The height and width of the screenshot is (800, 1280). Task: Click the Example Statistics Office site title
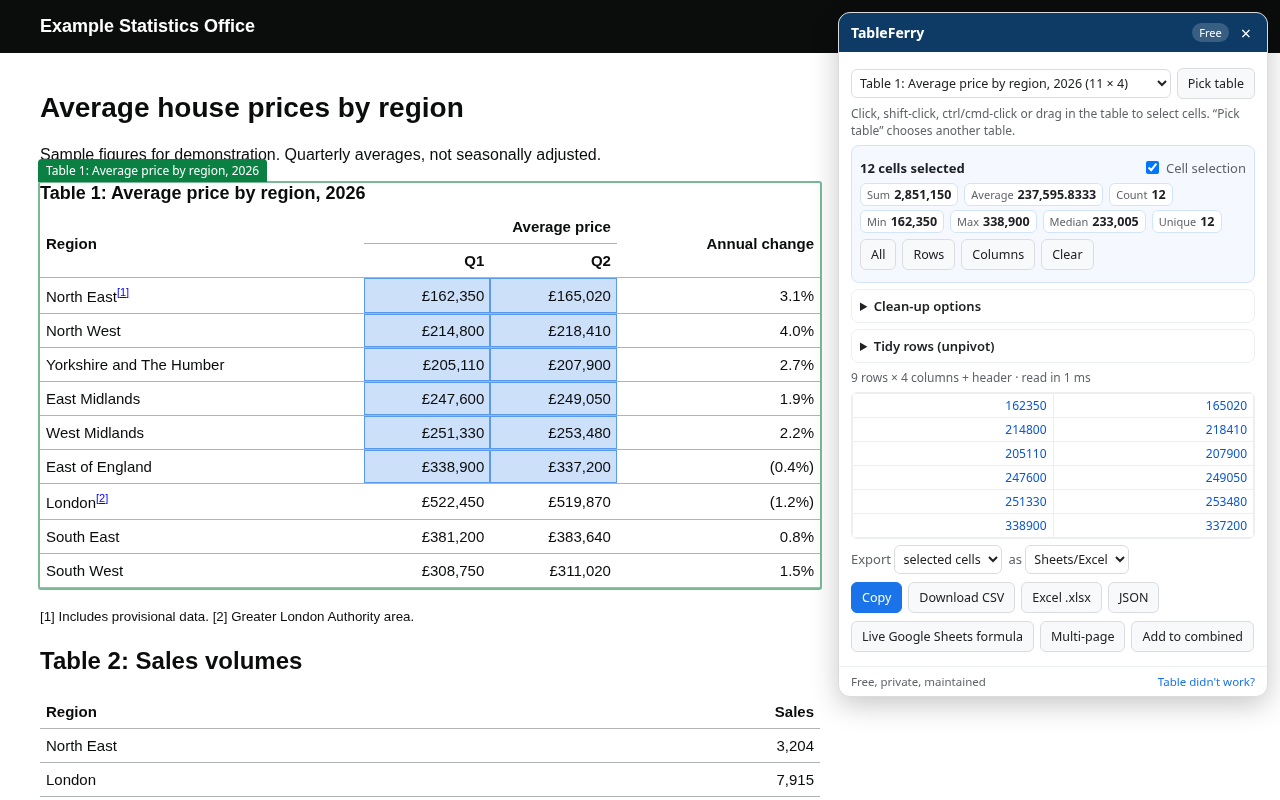tap(147, 26)
